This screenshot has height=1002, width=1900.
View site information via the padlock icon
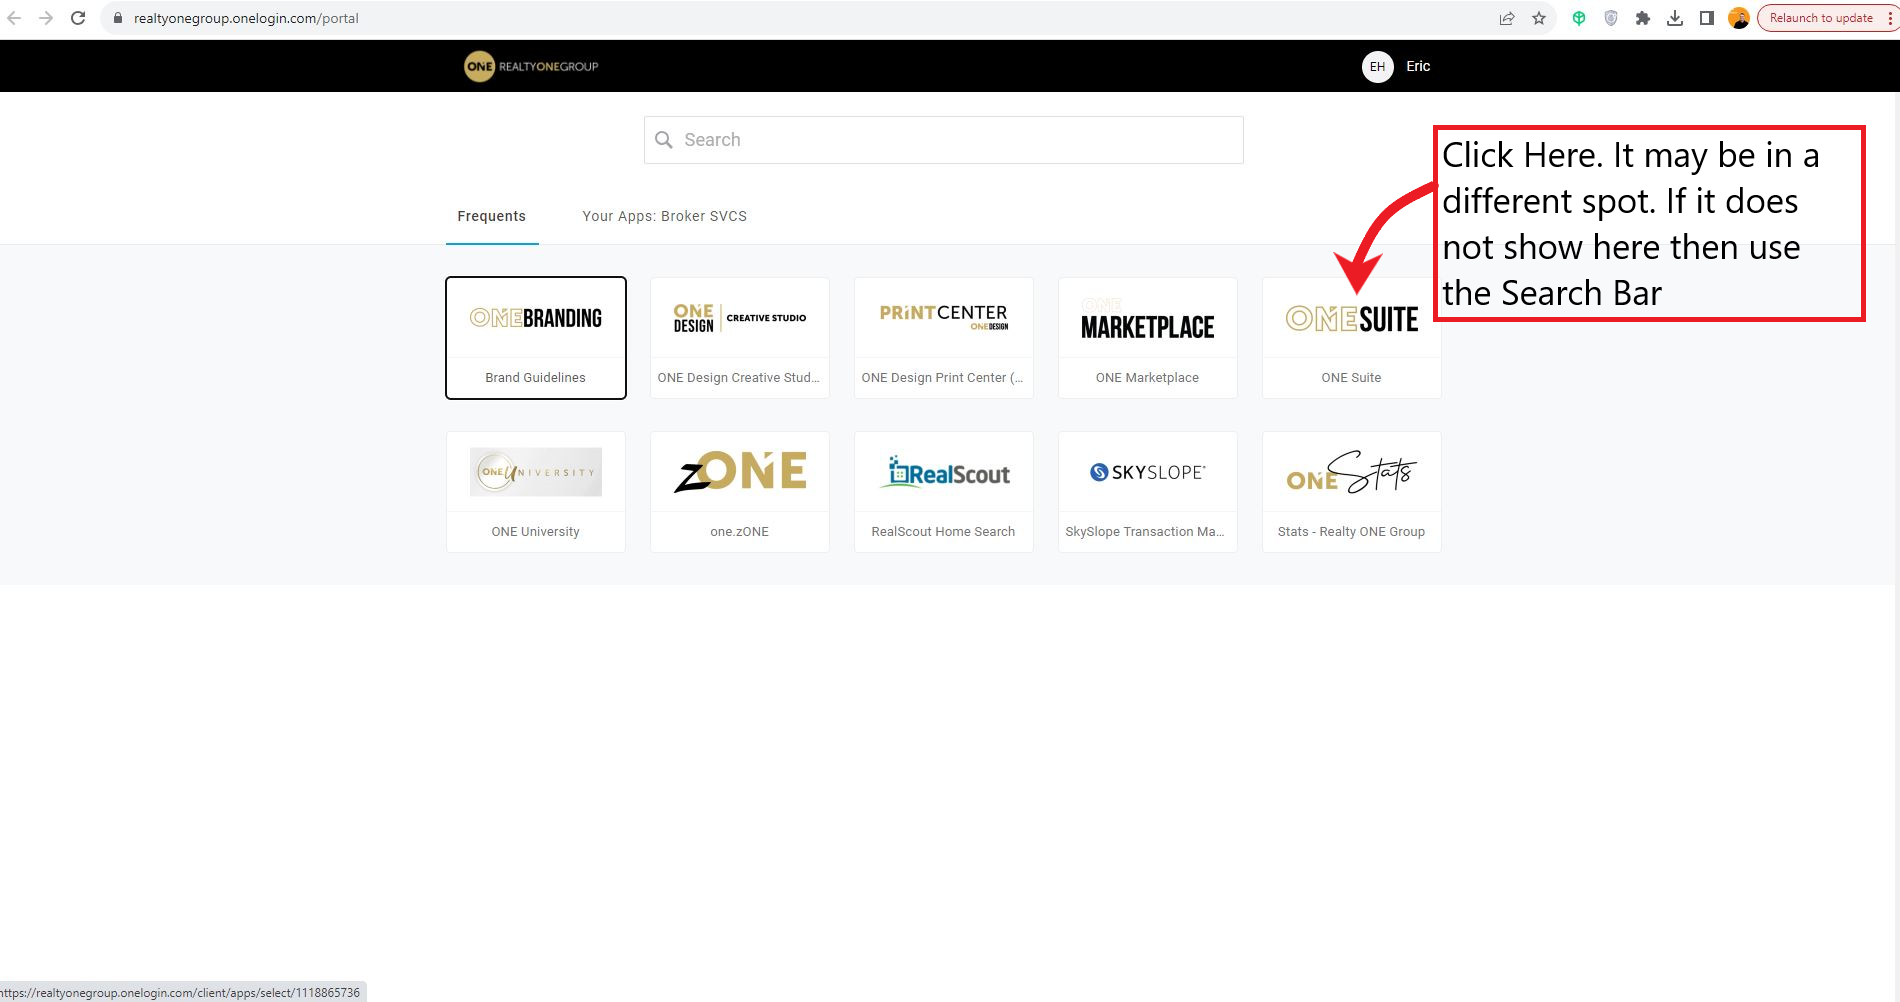click(x=118, y=18)
